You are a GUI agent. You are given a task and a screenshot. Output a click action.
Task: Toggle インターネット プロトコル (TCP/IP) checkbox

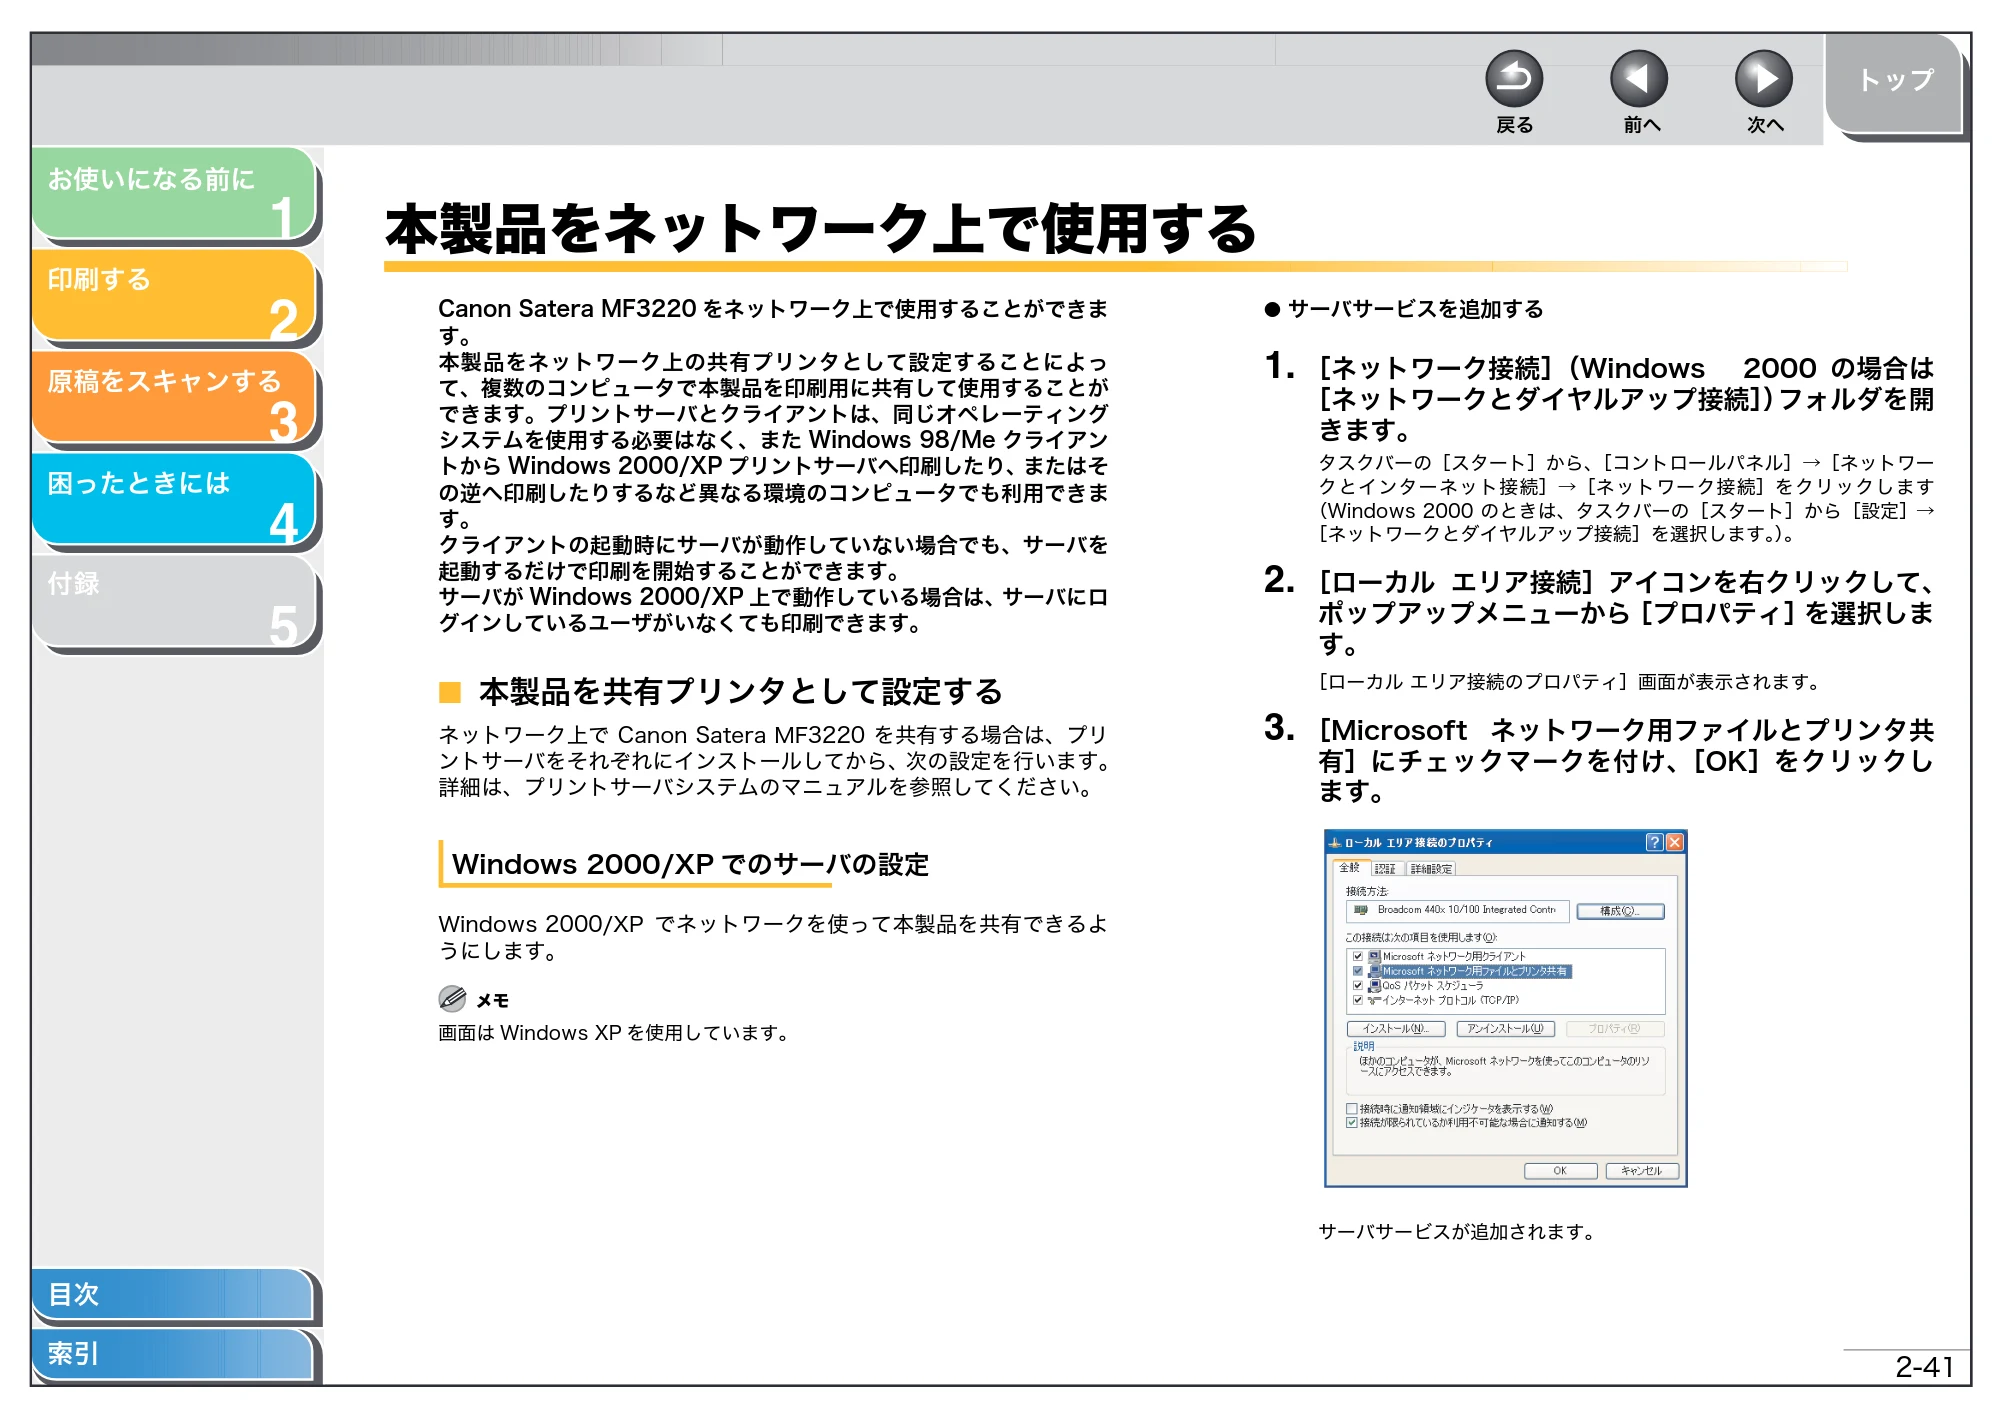click(1358, 1000)
